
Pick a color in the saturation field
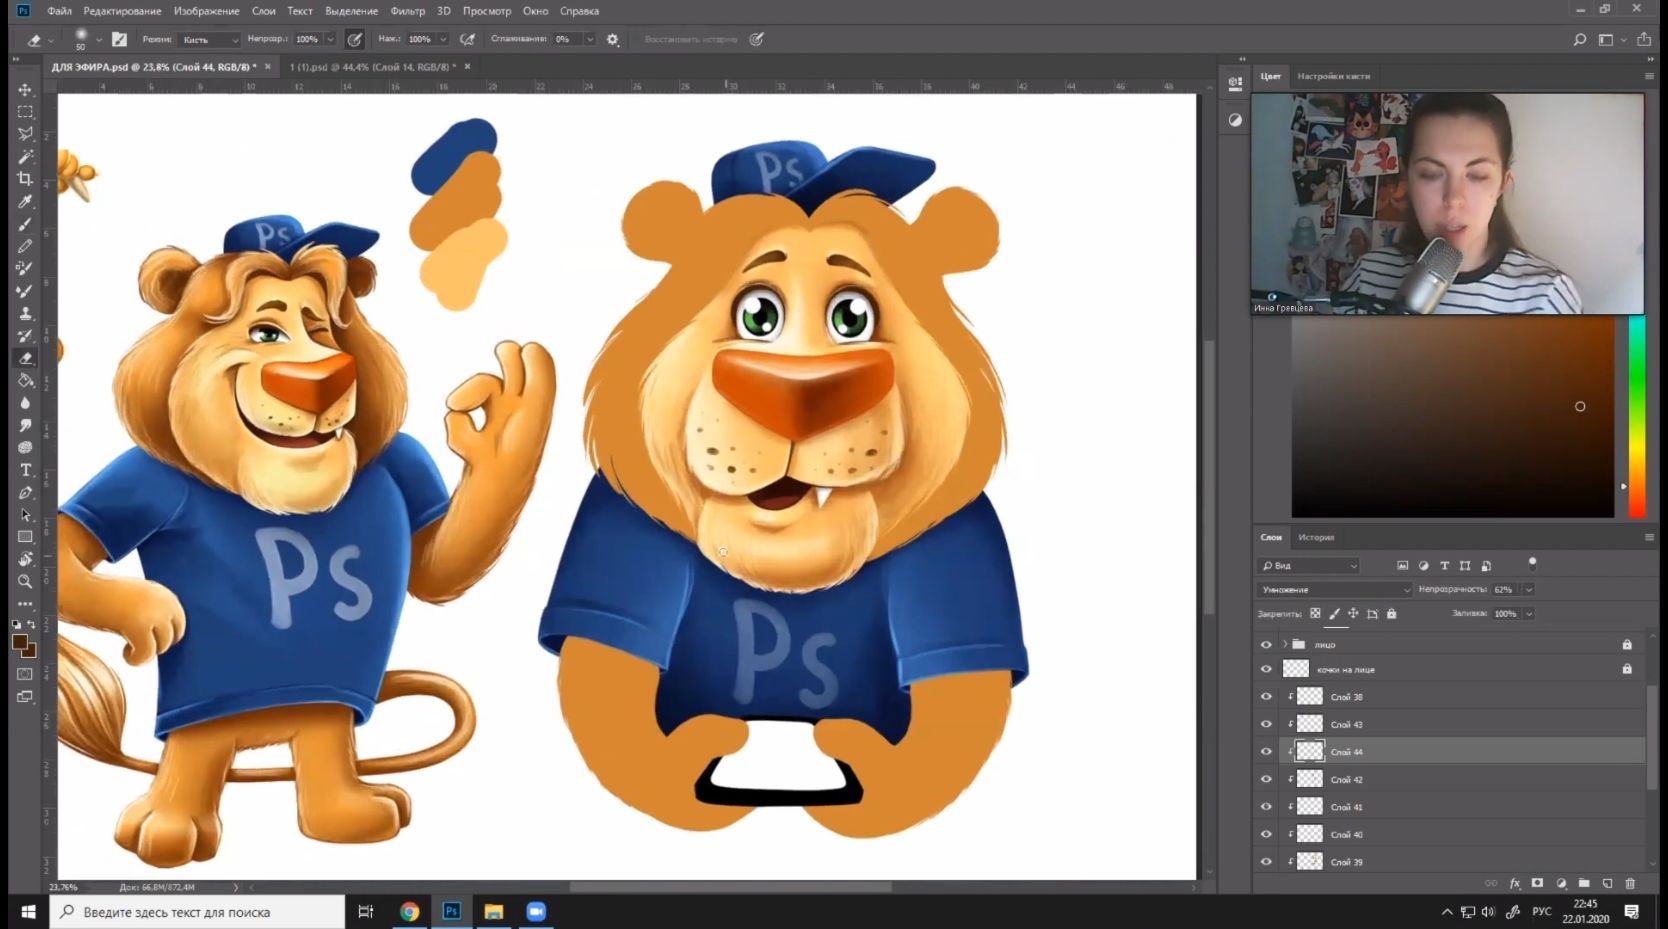point(1453,417)
